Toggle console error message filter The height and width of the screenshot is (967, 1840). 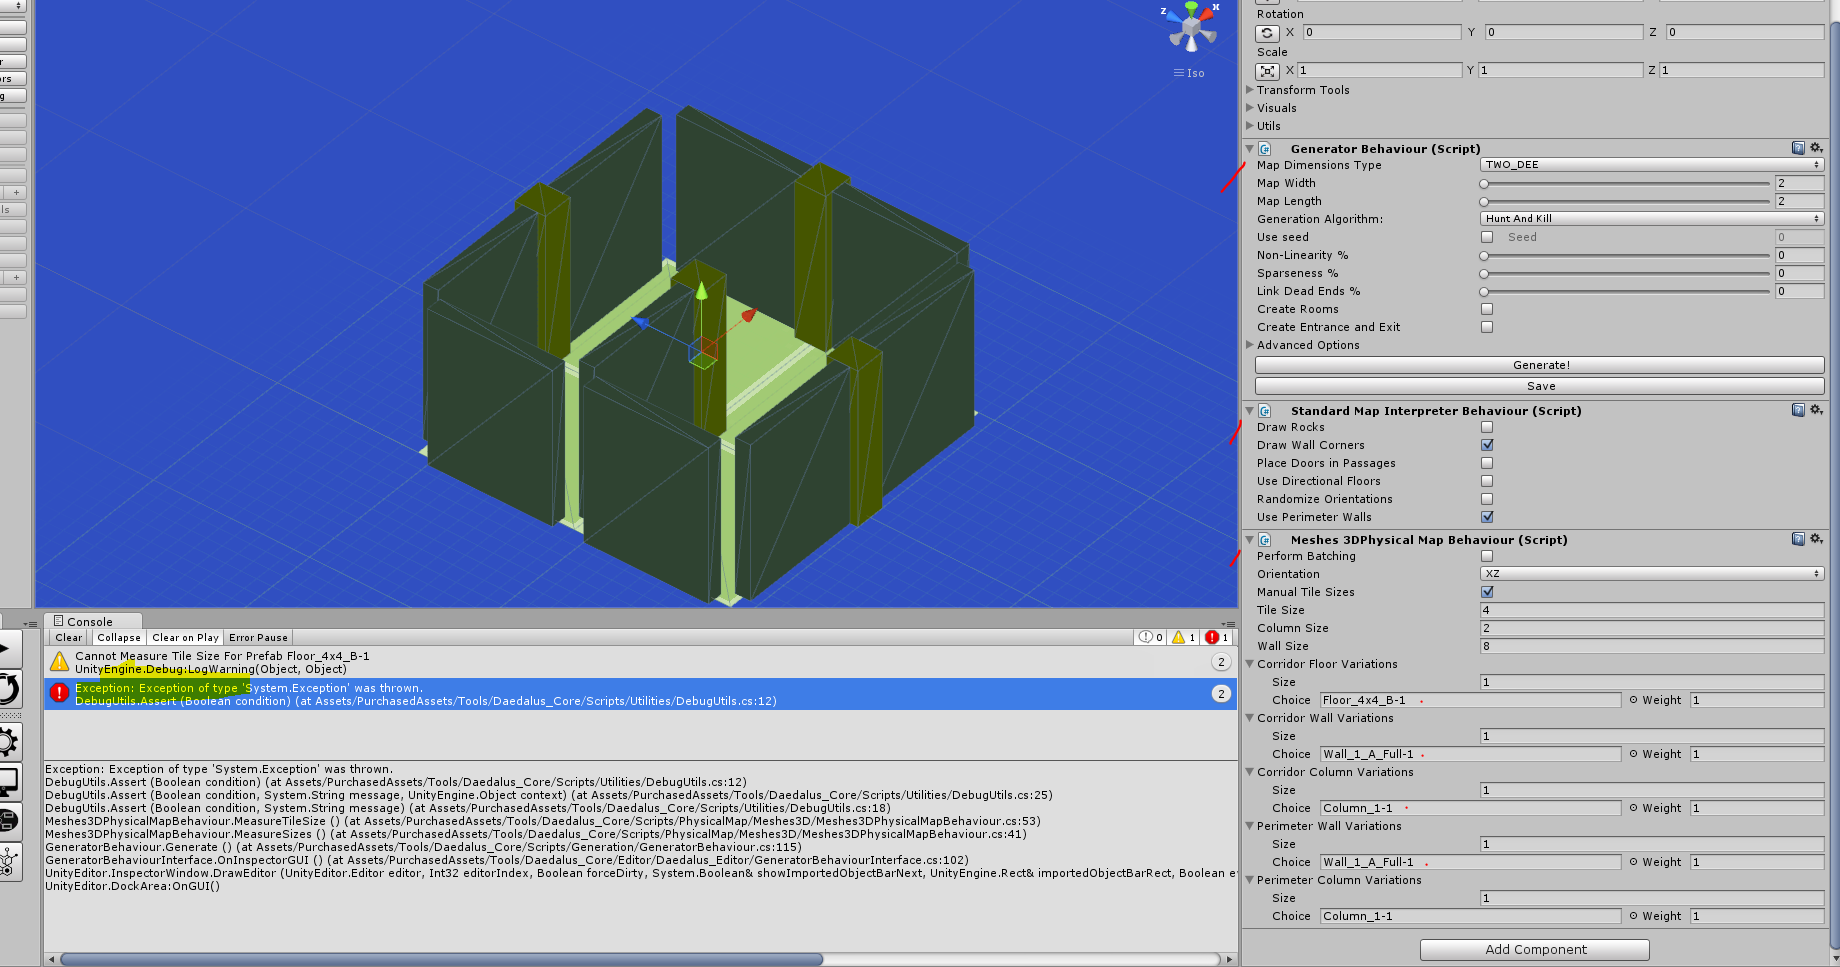pos(1216,637)
